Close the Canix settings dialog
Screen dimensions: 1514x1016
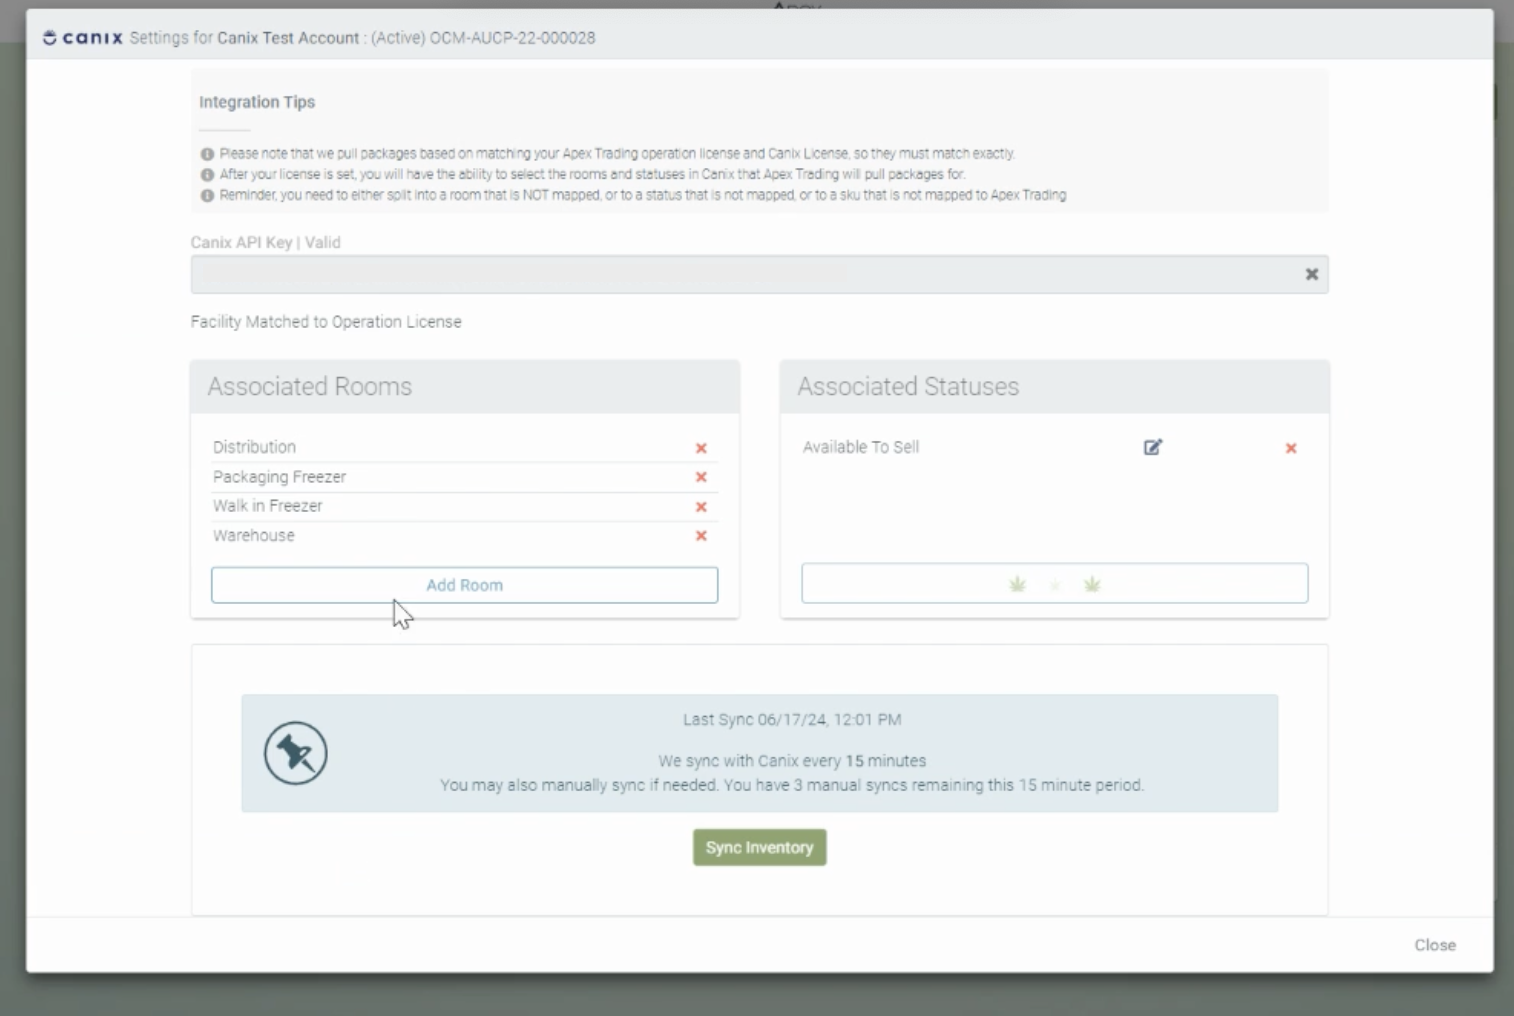point(1435,945)
